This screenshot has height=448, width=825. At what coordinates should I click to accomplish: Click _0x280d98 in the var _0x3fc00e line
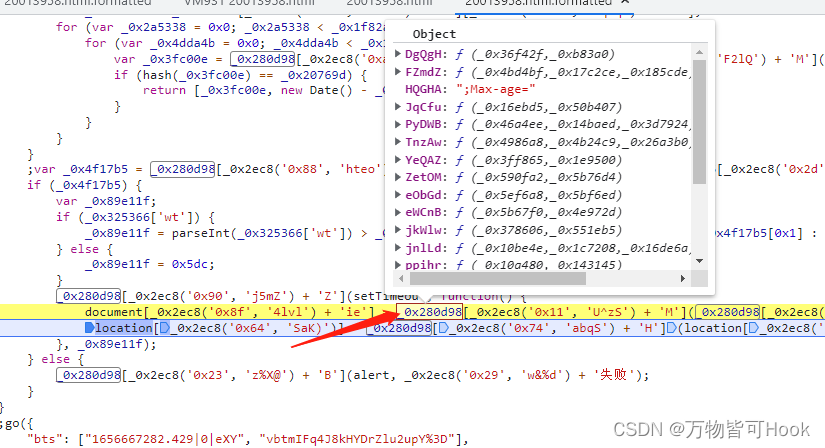click(x=263, y=59)
